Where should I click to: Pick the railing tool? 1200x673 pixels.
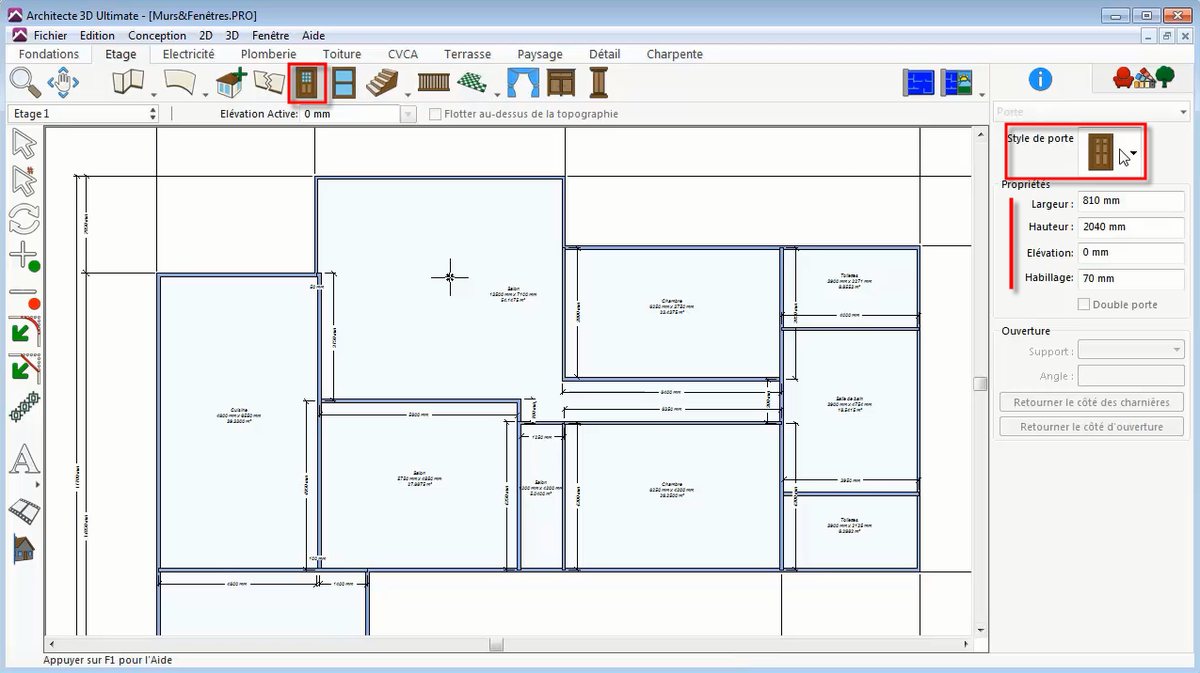(x=434, y=82)
